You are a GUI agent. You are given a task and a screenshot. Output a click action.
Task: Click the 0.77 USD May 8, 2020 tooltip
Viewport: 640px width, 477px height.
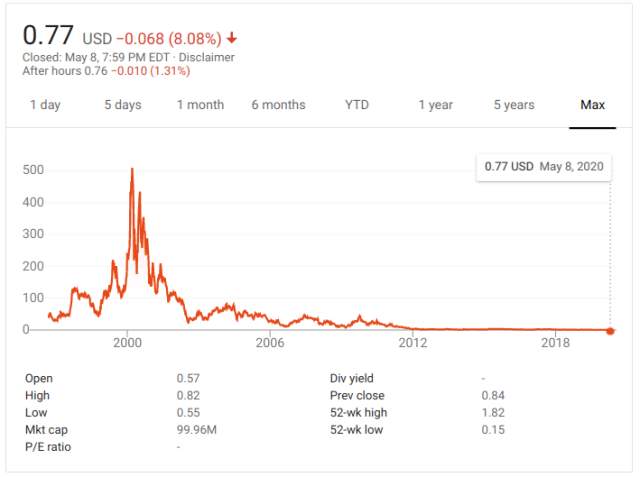click(x=541, y=166)
